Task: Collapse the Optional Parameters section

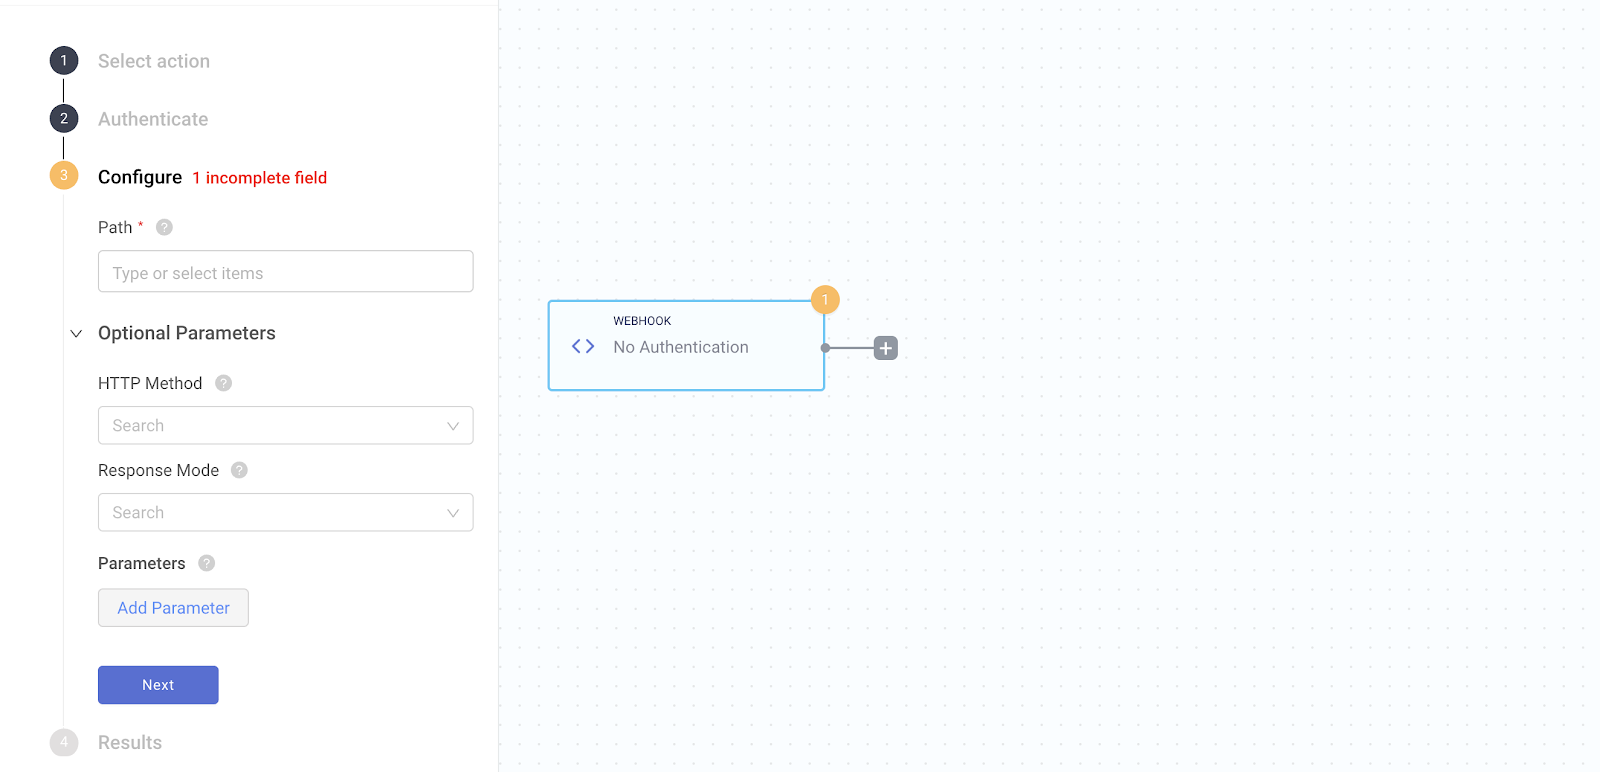Action: pyautogui.click(x=76, y=333)
